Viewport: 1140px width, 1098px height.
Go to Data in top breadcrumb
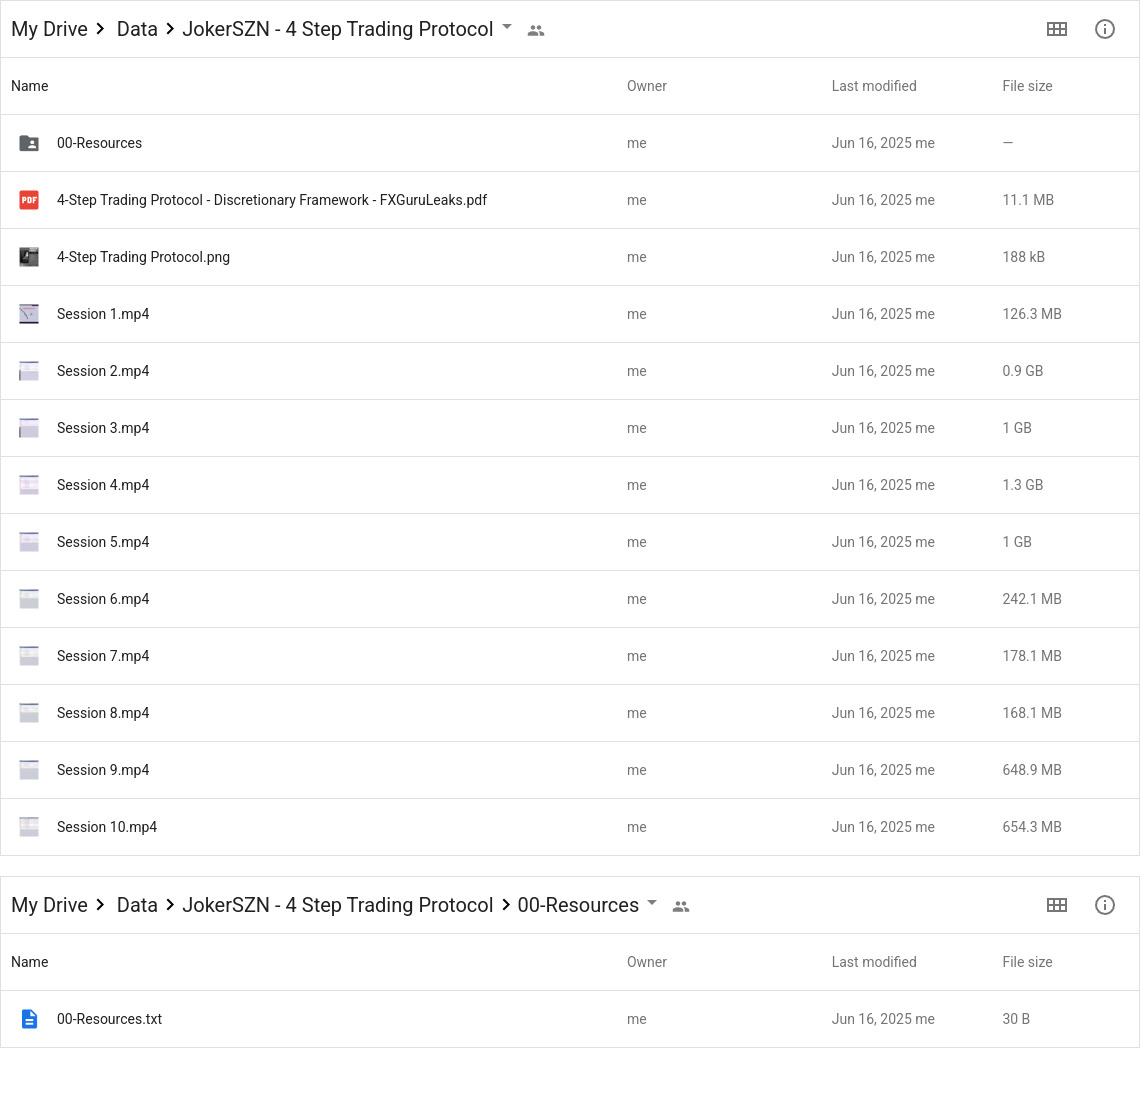coord(137,29)
